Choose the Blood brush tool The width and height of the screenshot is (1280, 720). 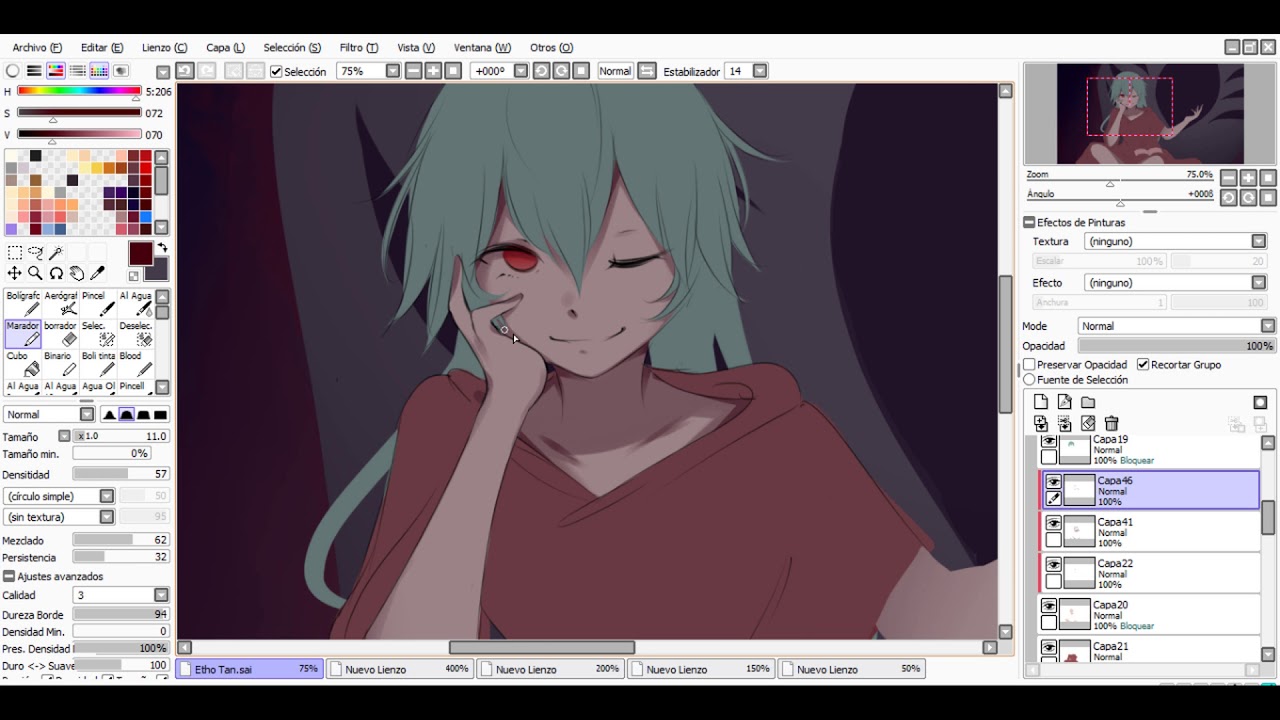coord(135,363)
